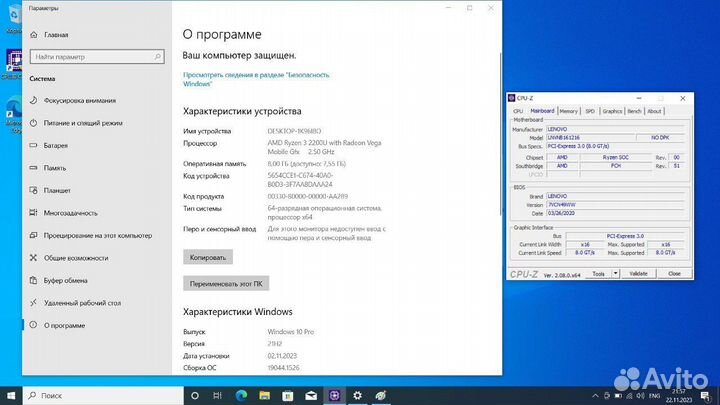720x405 pixels.
Task: Click LENOVO Manufacturer field in CPU-Z
Action: click(615, 129)
